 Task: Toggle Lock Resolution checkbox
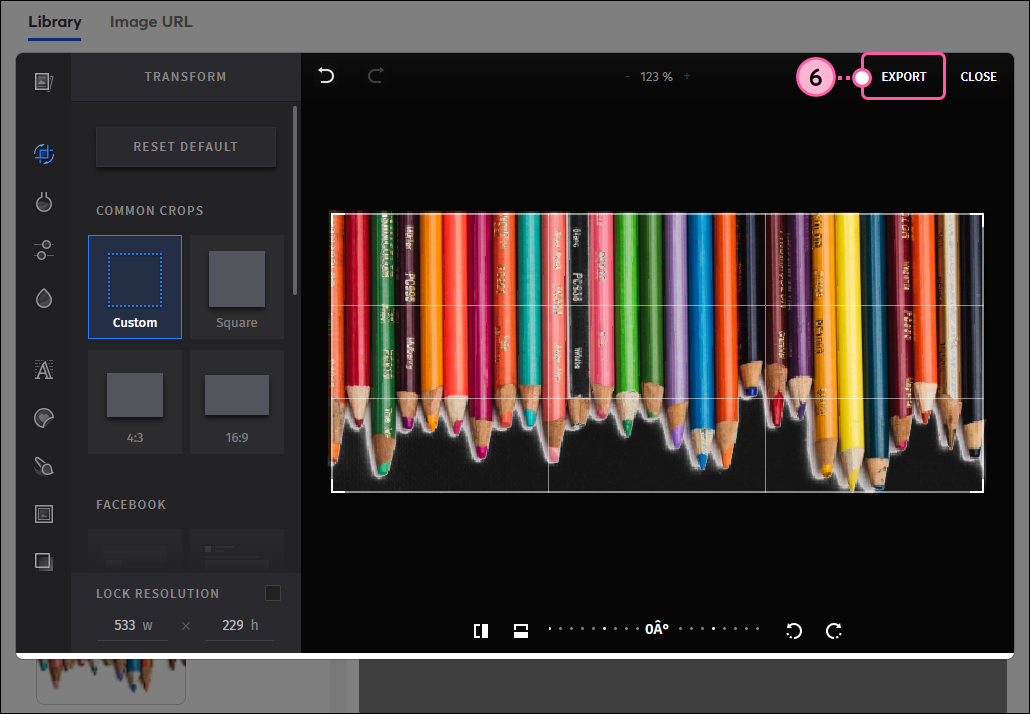pos(273,593)
